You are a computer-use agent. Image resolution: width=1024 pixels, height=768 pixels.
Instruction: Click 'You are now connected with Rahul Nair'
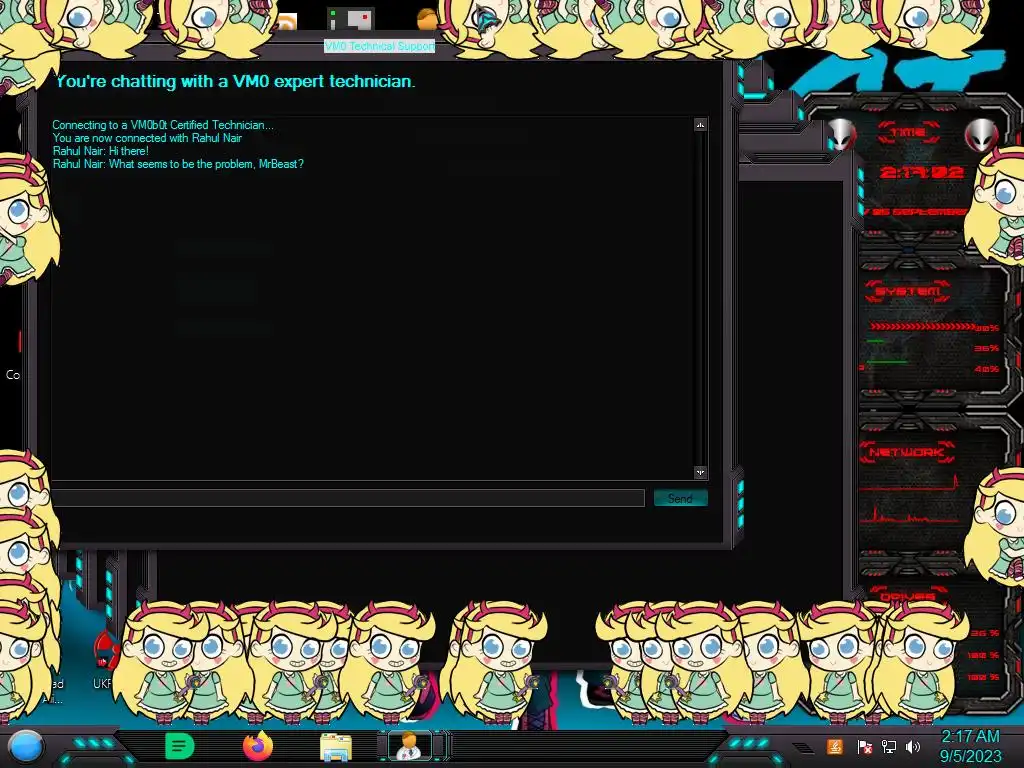coord(147,138)
